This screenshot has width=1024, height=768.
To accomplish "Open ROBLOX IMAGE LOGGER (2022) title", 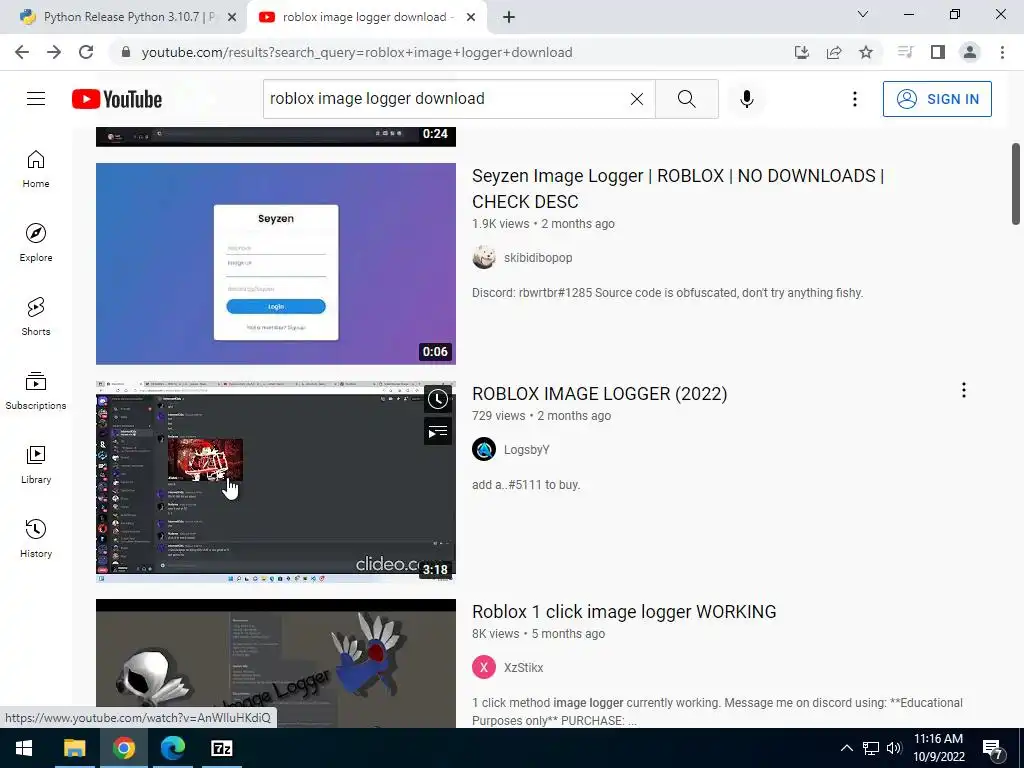I will click(600, 394).
